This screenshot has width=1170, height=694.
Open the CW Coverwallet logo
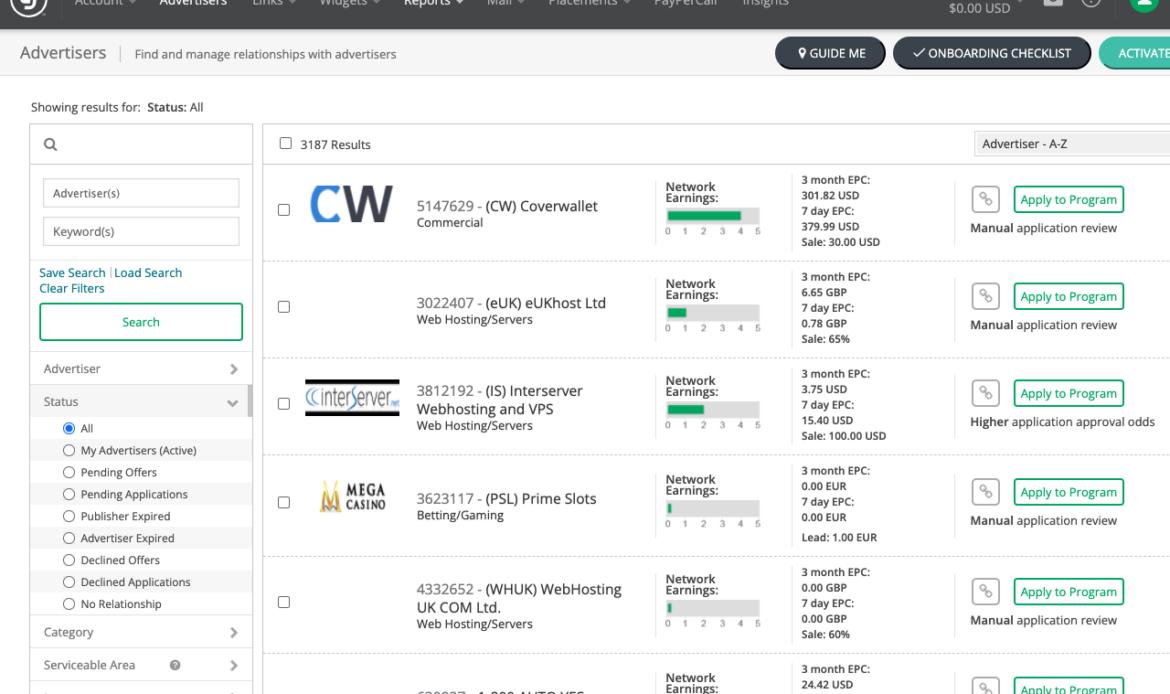pos(351,204)
